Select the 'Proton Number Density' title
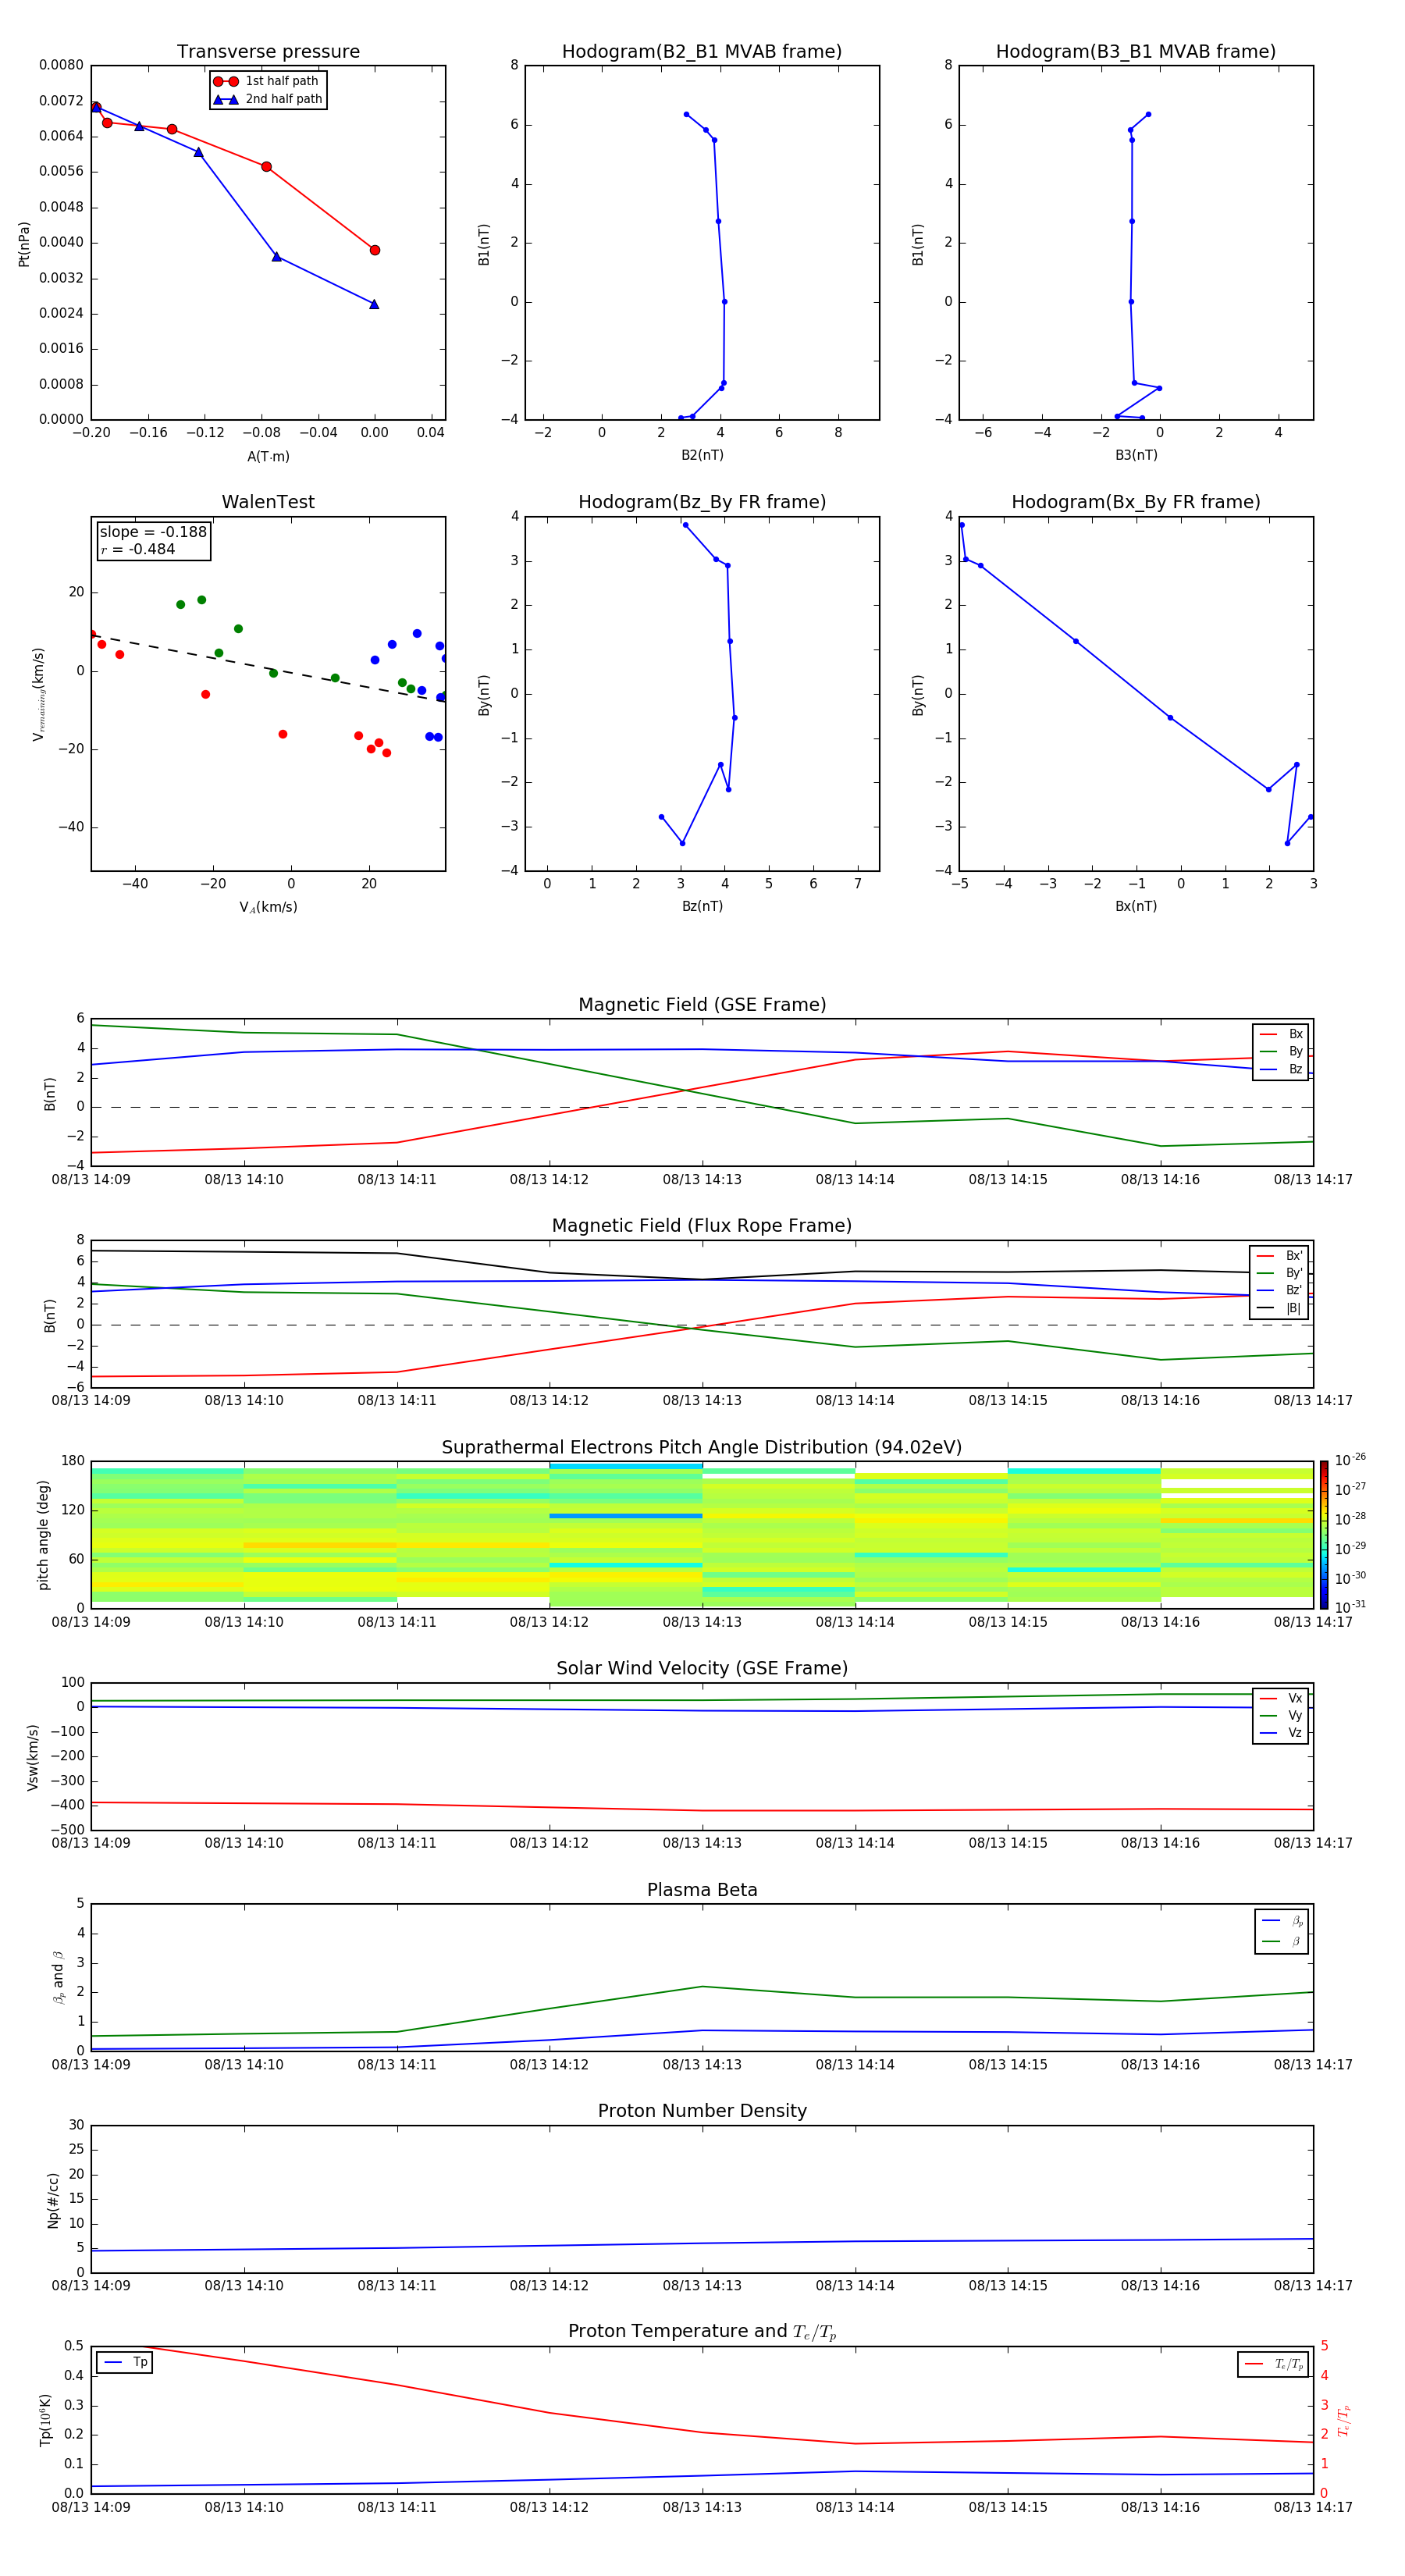 tap(702, 2112)
